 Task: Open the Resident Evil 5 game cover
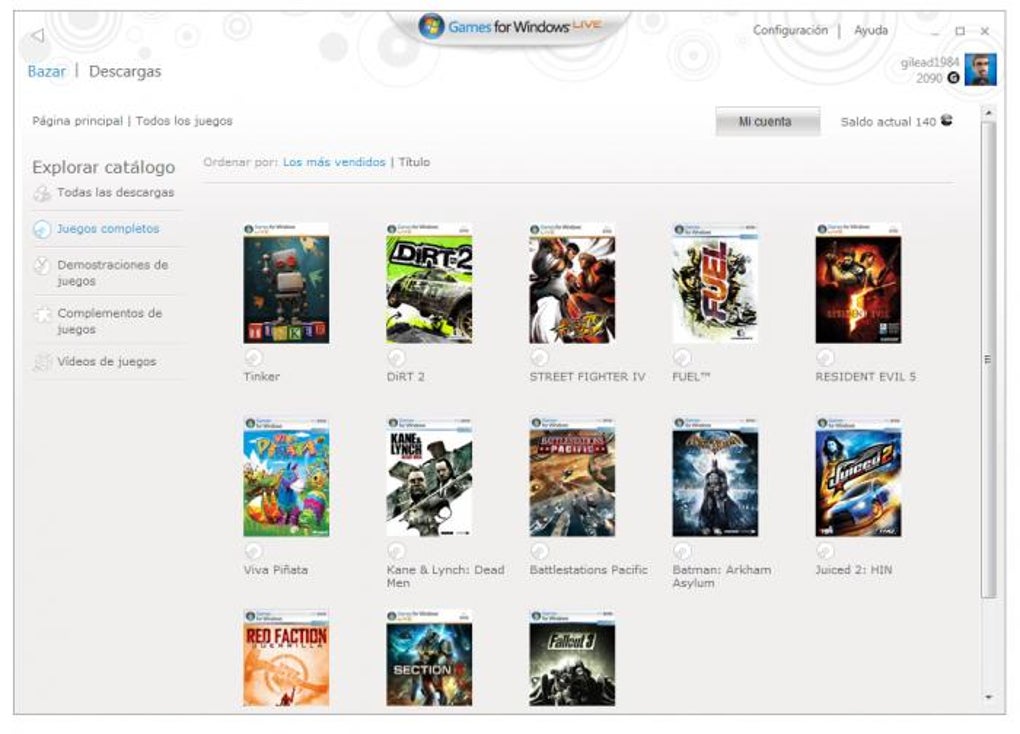click(x=859, y=284)
